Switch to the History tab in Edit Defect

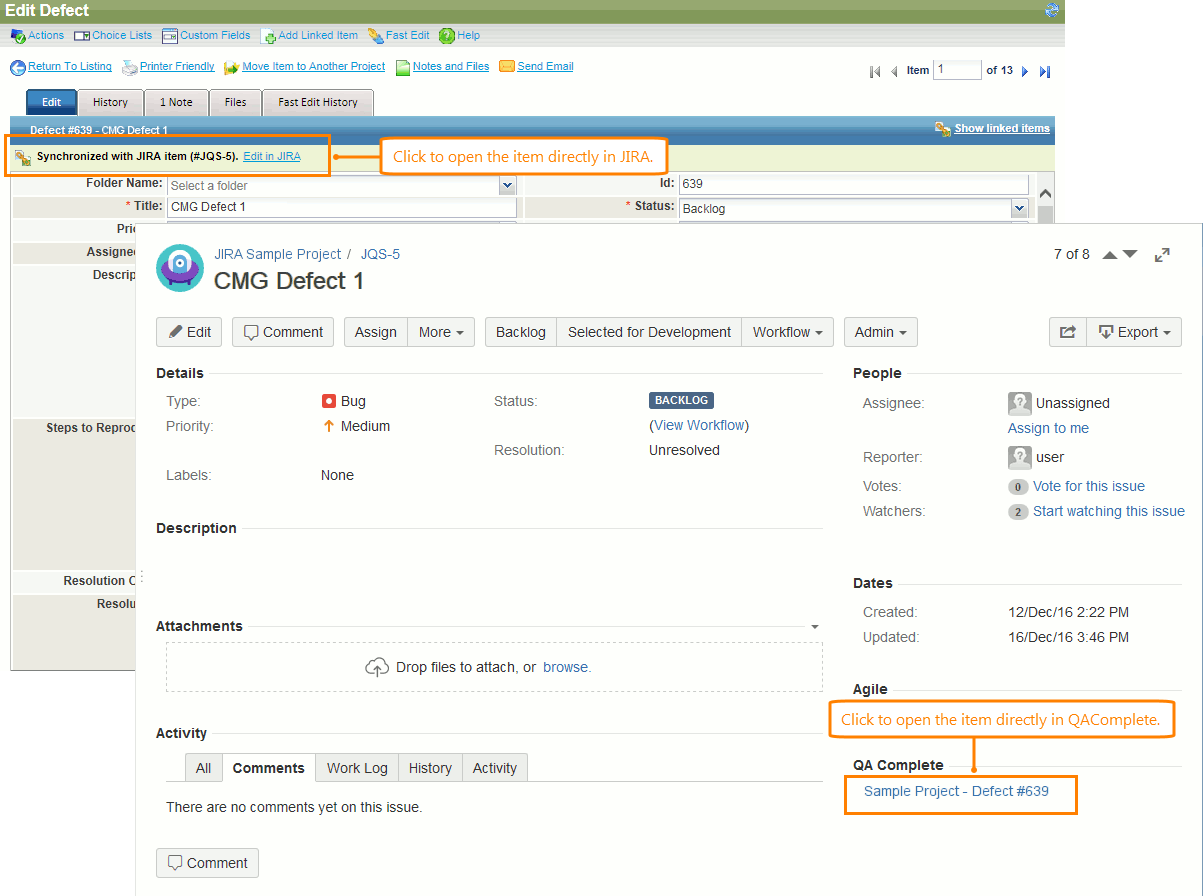(110, 102)
